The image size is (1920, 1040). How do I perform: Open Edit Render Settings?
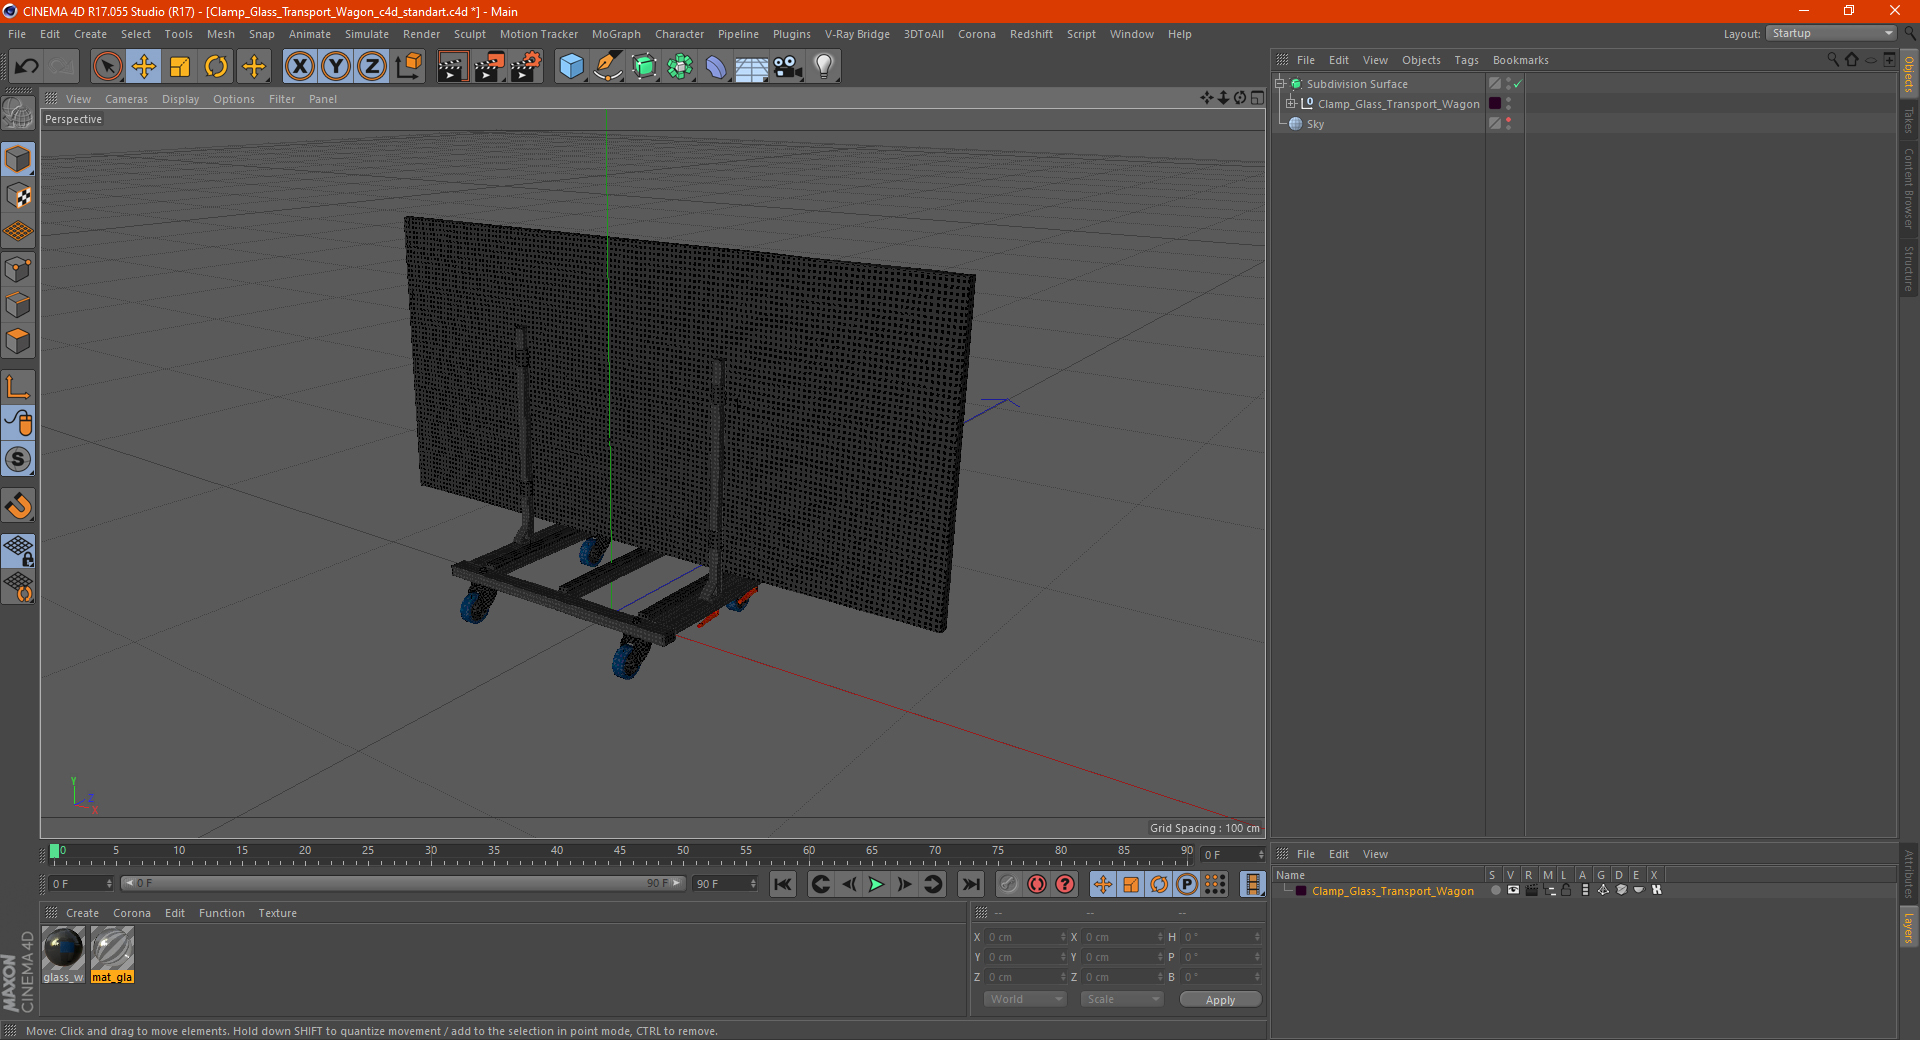526,67
